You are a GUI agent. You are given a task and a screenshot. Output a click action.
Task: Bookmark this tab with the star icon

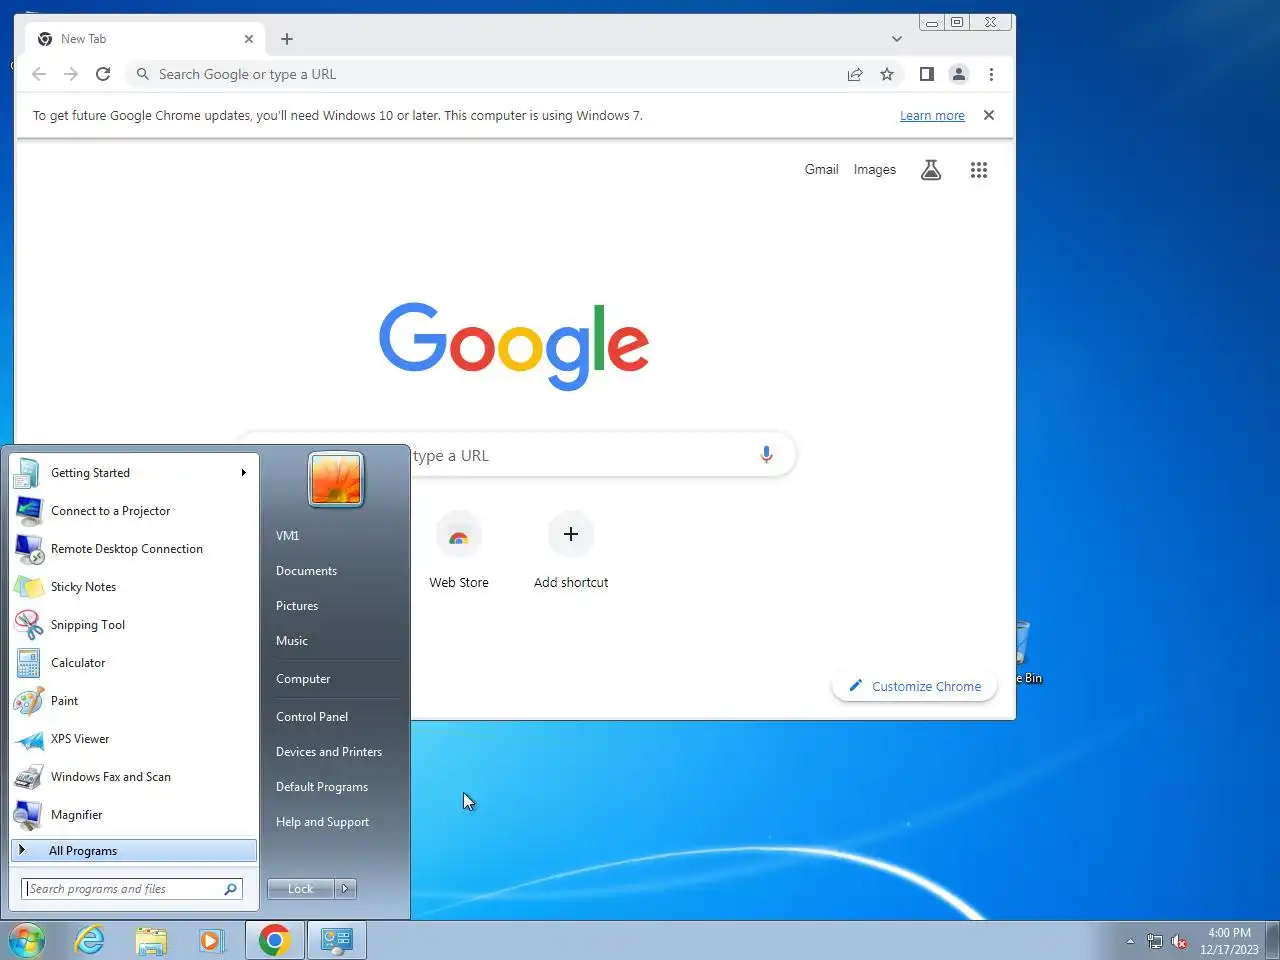887,74
